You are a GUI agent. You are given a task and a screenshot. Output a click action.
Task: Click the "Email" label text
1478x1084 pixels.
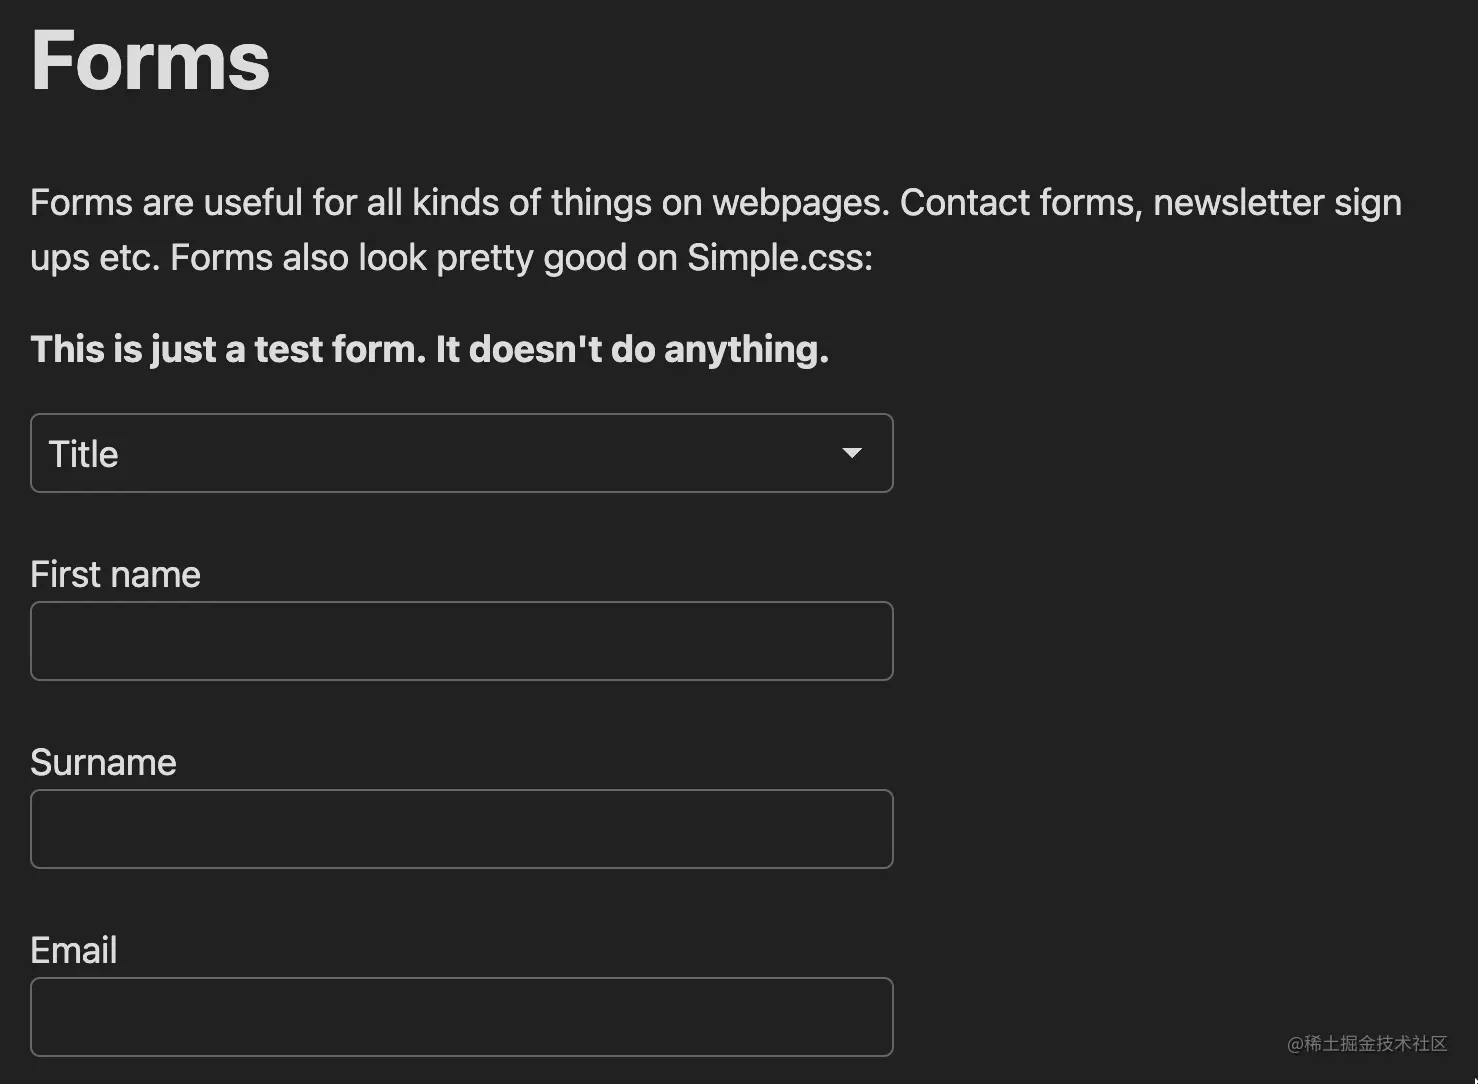[73, 950]
